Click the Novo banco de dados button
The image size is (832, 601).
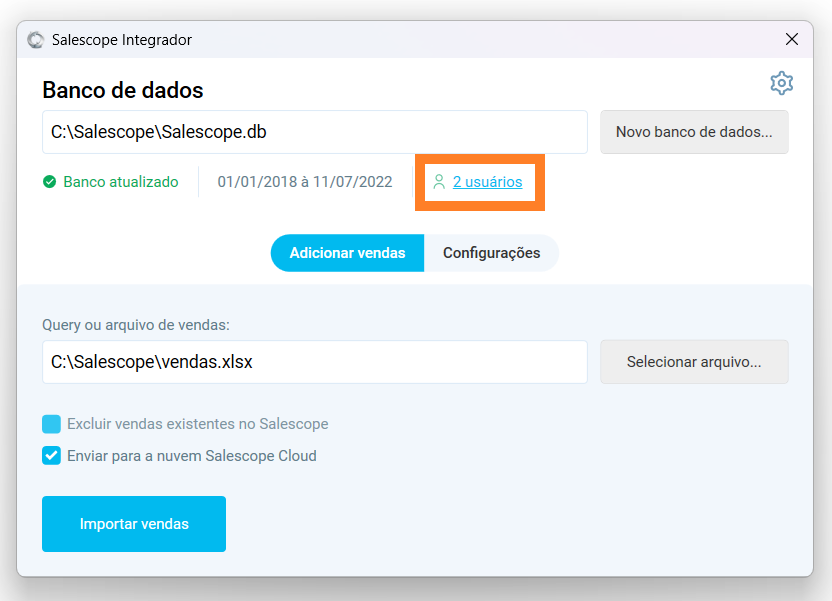point(694,132)
